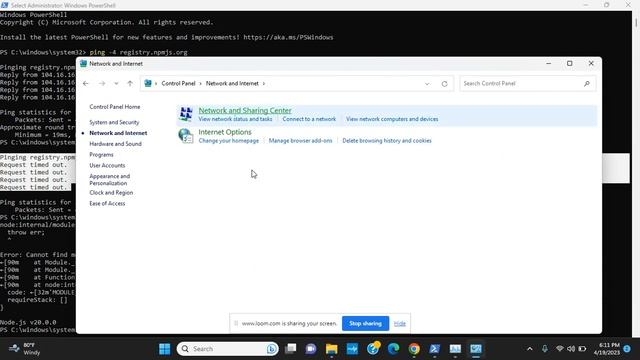Minimize the Network and Internet window

coord(549,64)
